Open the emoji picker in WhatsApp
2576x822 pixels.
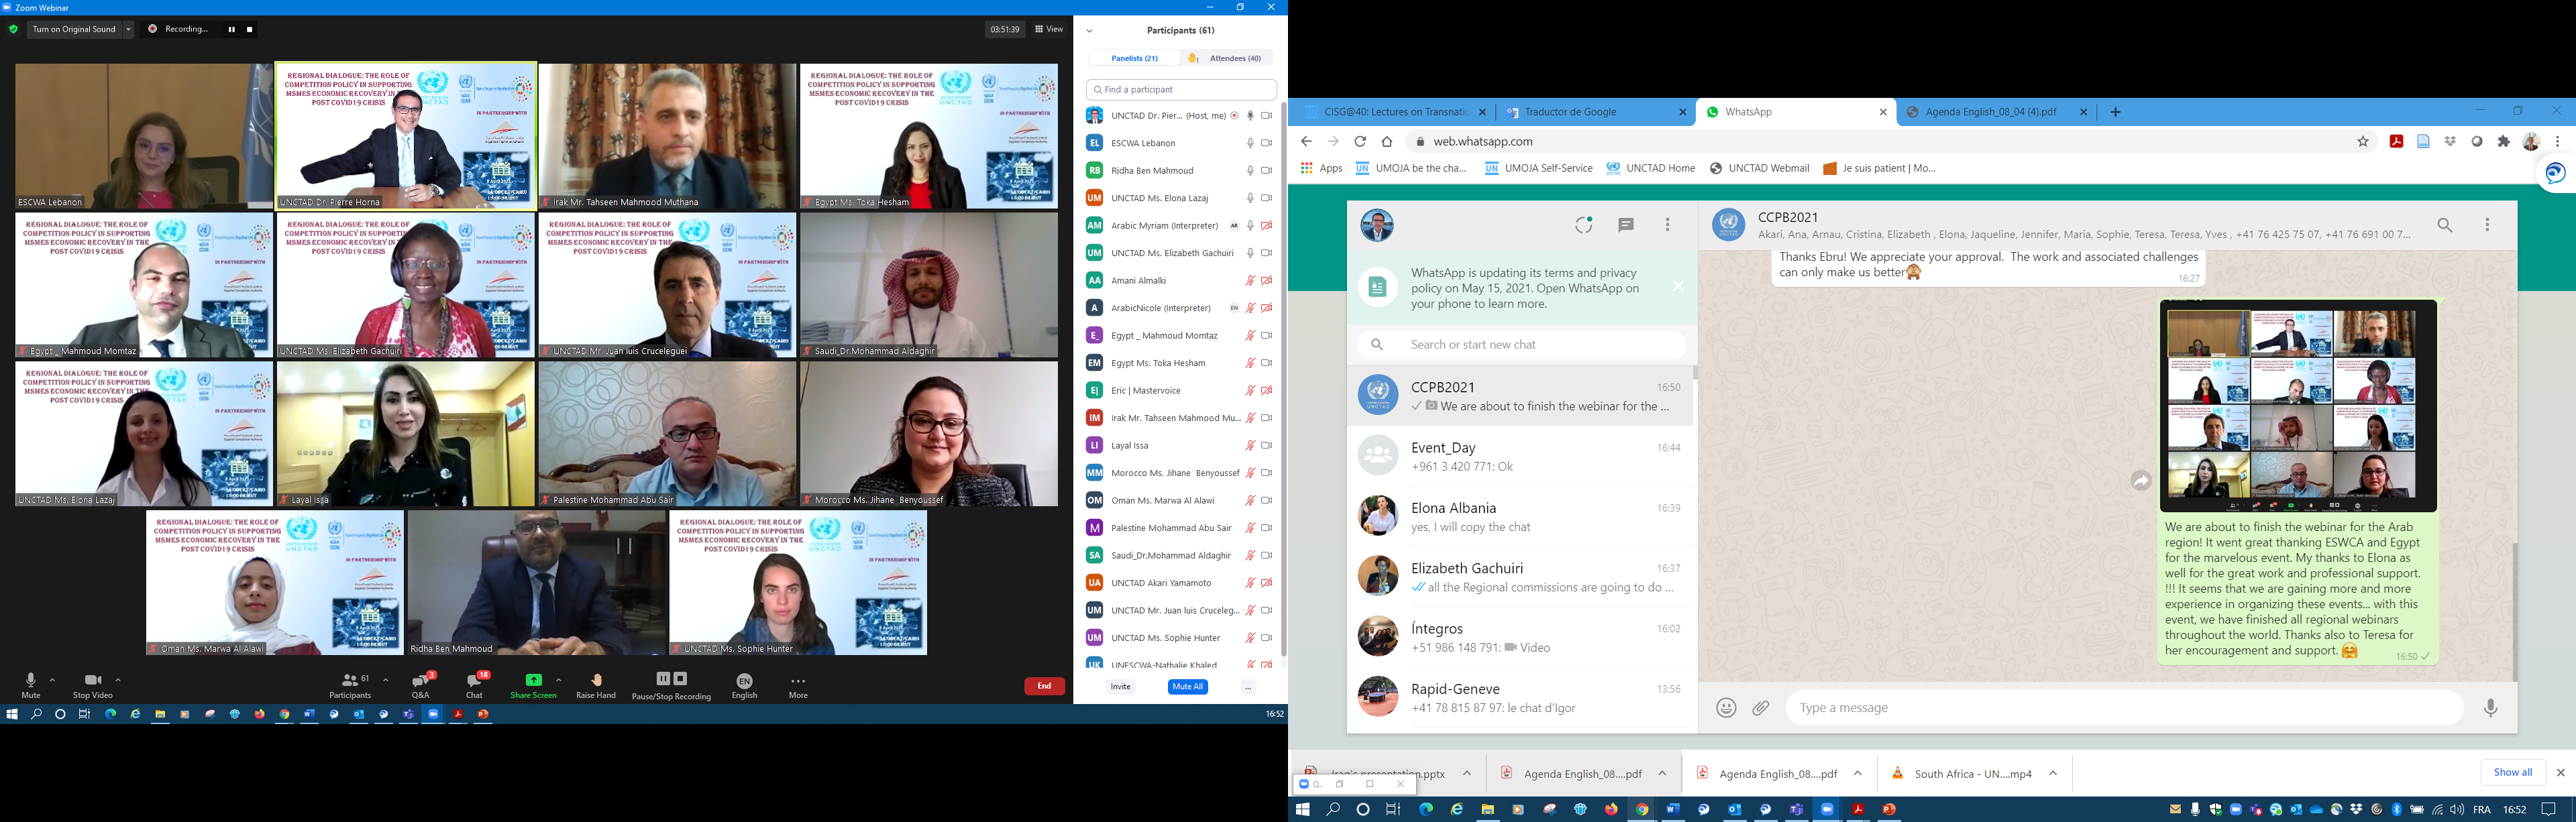1726,708
